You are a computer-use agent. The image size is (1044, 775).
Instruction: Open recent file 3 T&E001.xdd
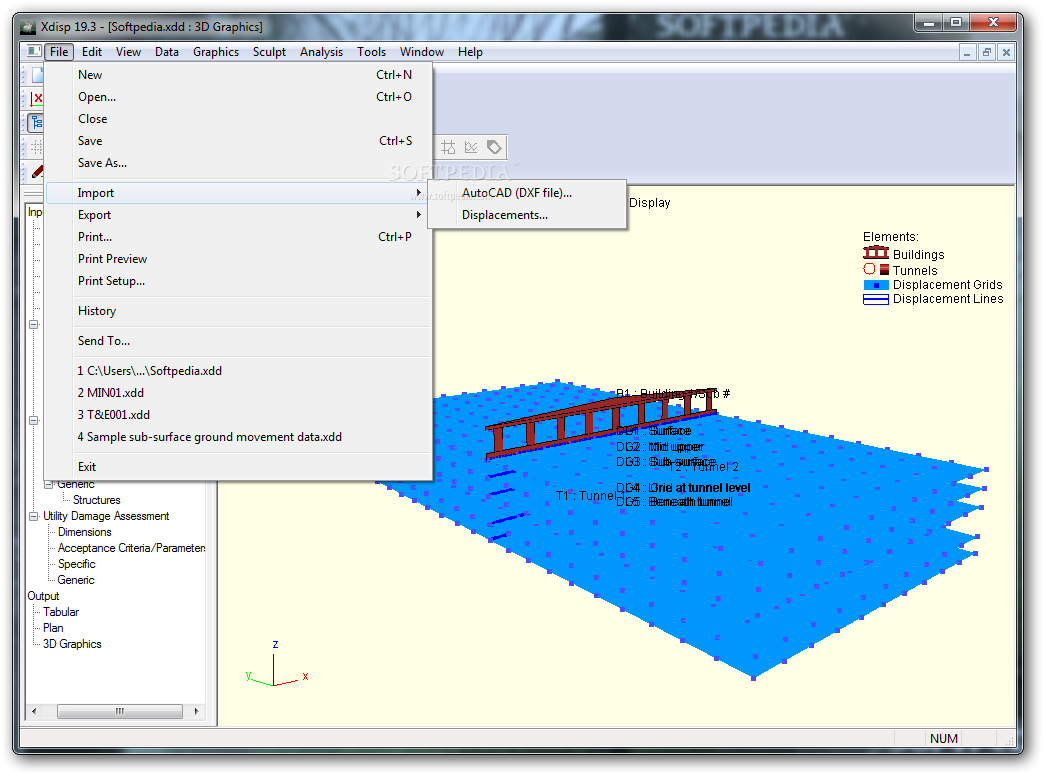coord(240,414)
